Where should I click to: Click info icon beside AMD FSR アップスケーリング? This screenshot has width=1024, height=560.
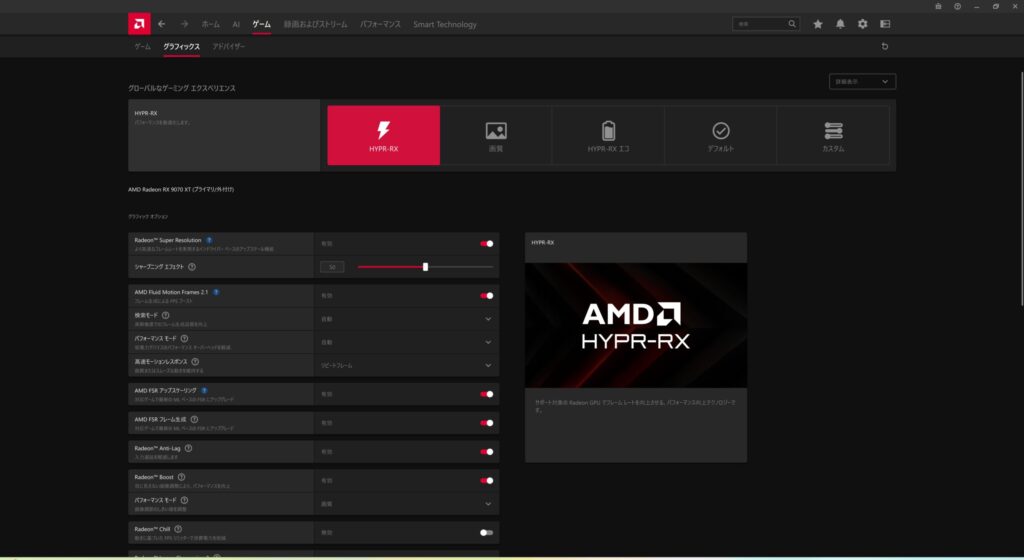click(204, 390)
